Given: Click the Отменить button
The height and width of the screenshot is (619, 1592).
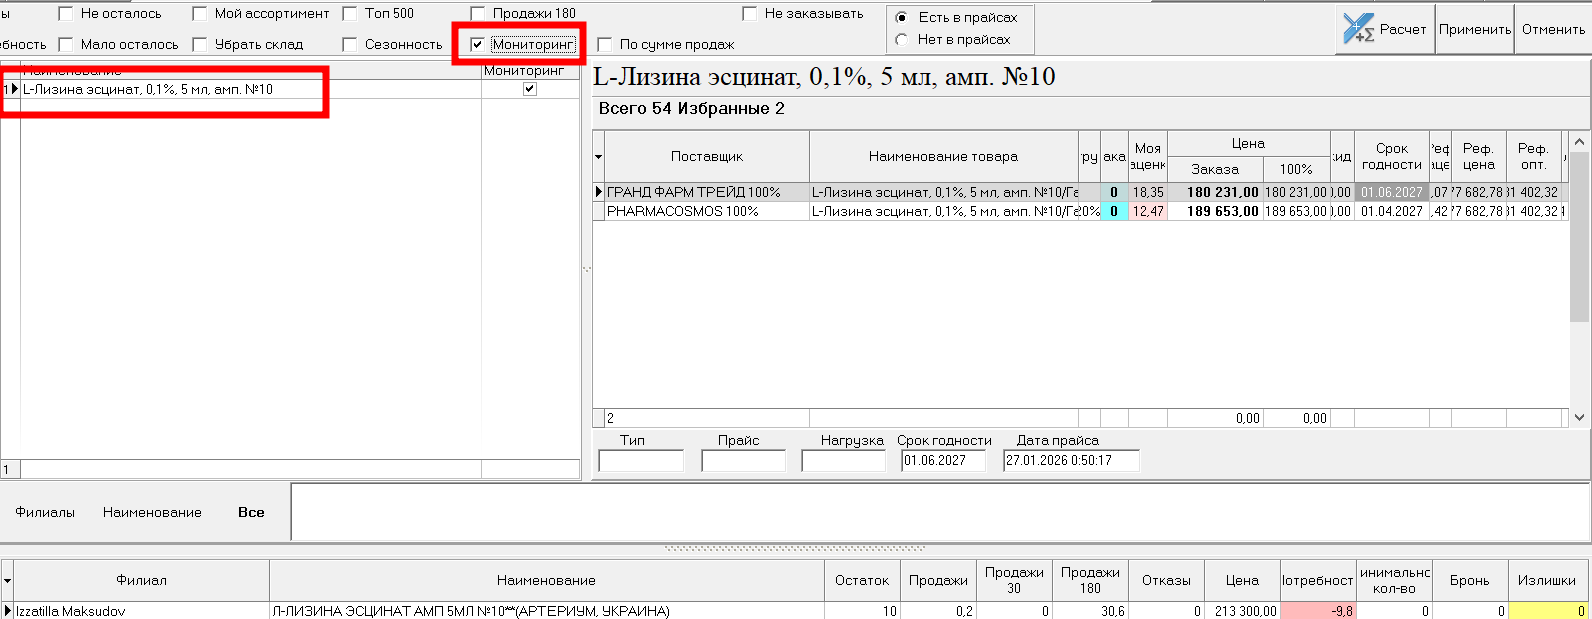Looking at the screenshot, I should pos(1553,29).
